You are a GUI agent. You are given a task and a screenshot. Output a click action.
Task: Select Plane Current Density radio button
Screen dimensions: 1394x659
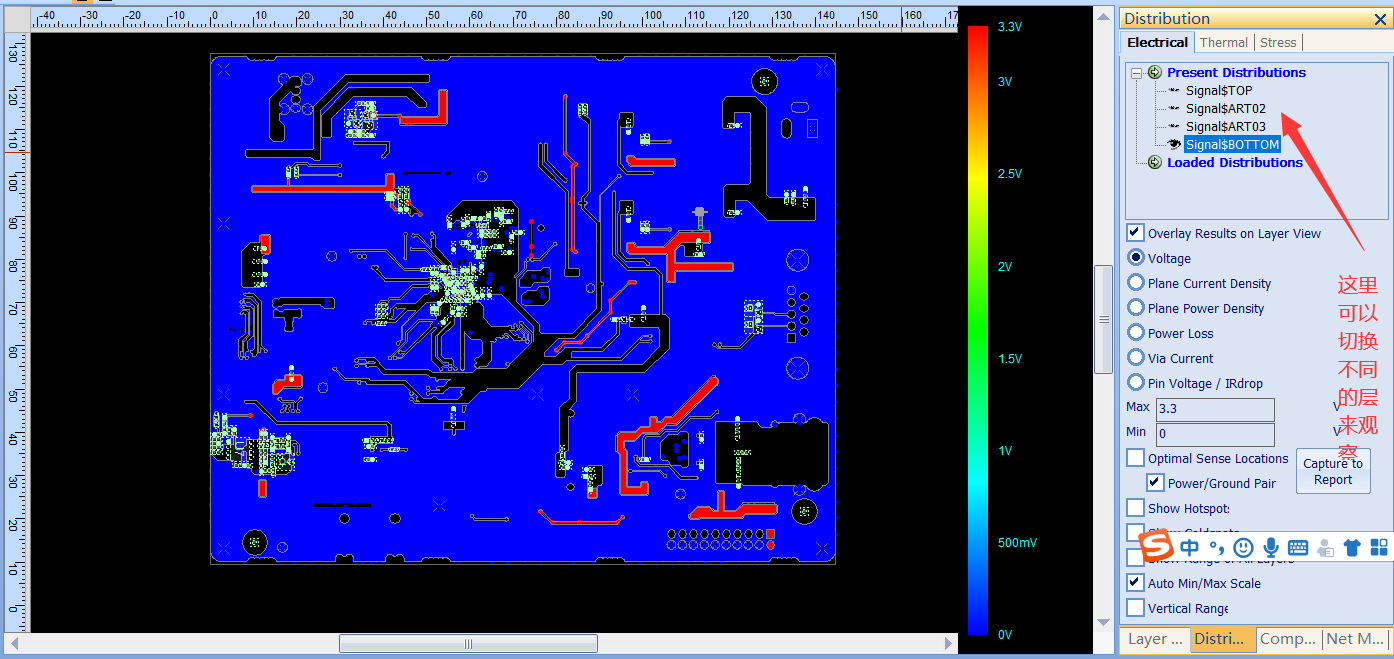(x=1136, y=283)
